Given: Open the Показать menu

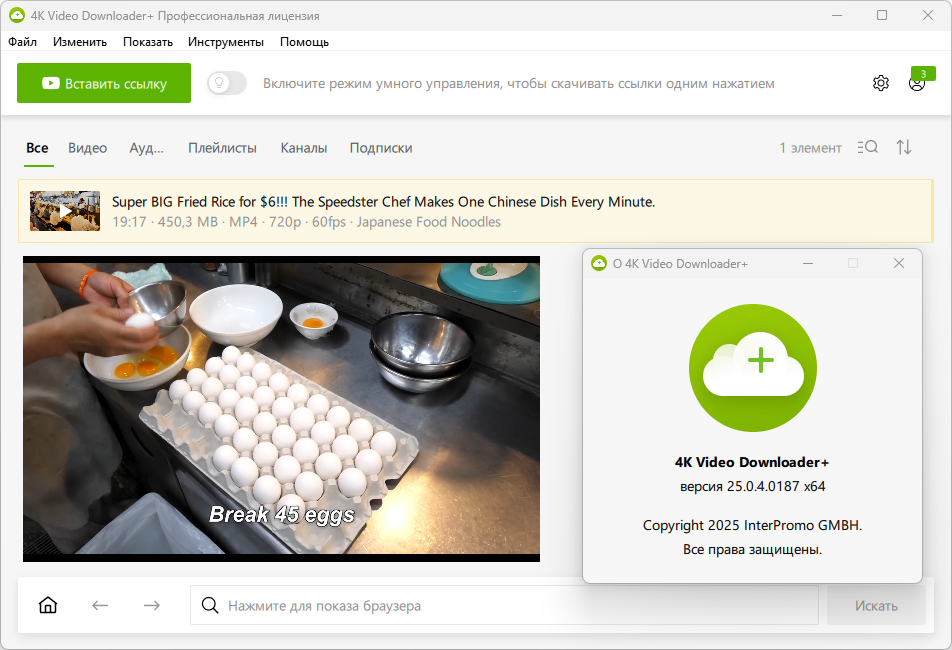Looking at the screenshot, I should [x=148, y=42].
